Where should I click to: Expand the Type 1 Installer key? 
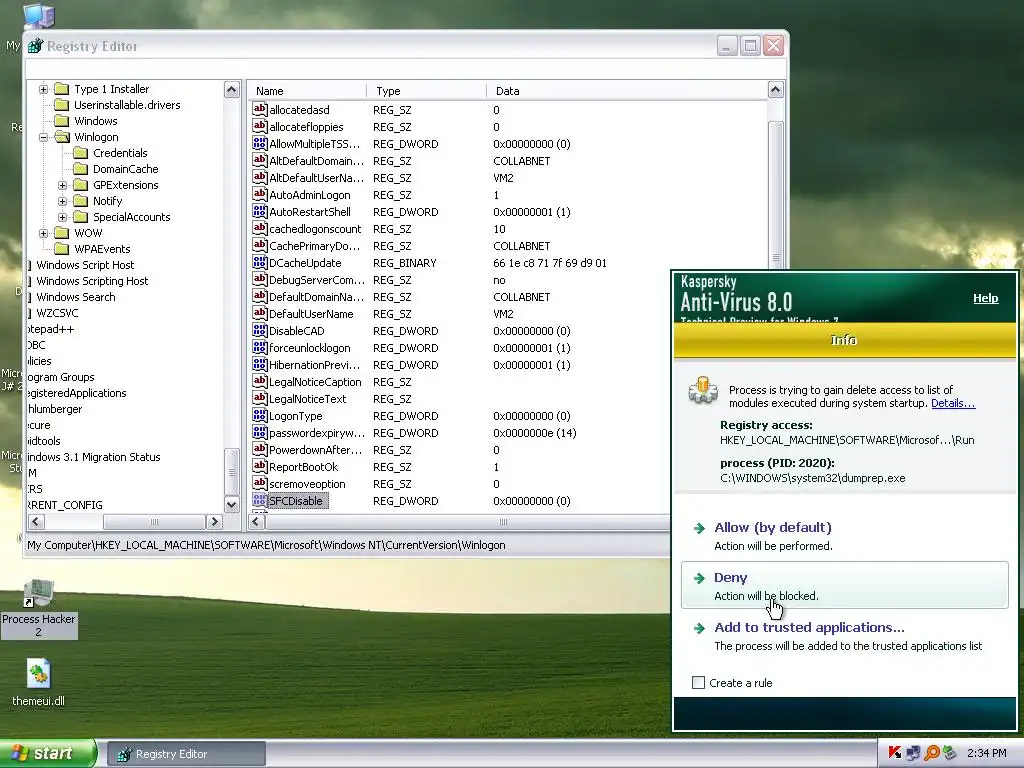(43, 89)
